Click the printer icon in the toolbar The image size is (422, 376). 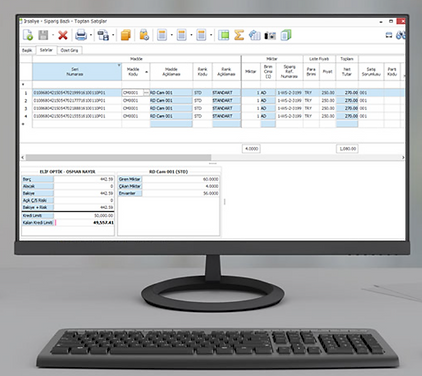pyautogui.click(x=81, y=35)
